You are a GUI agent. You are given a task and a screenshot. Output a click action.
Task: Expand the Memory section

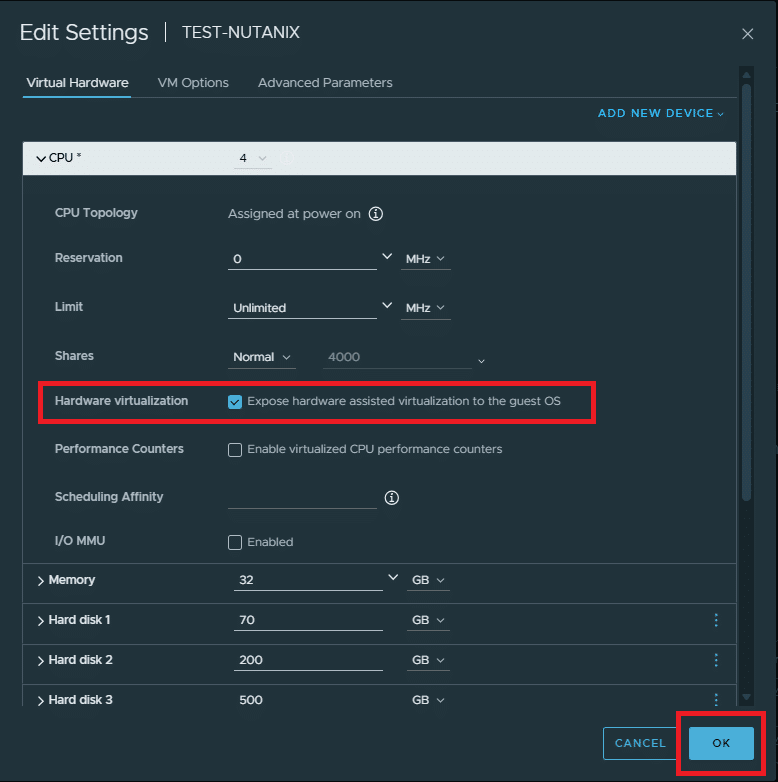[41, 581]
